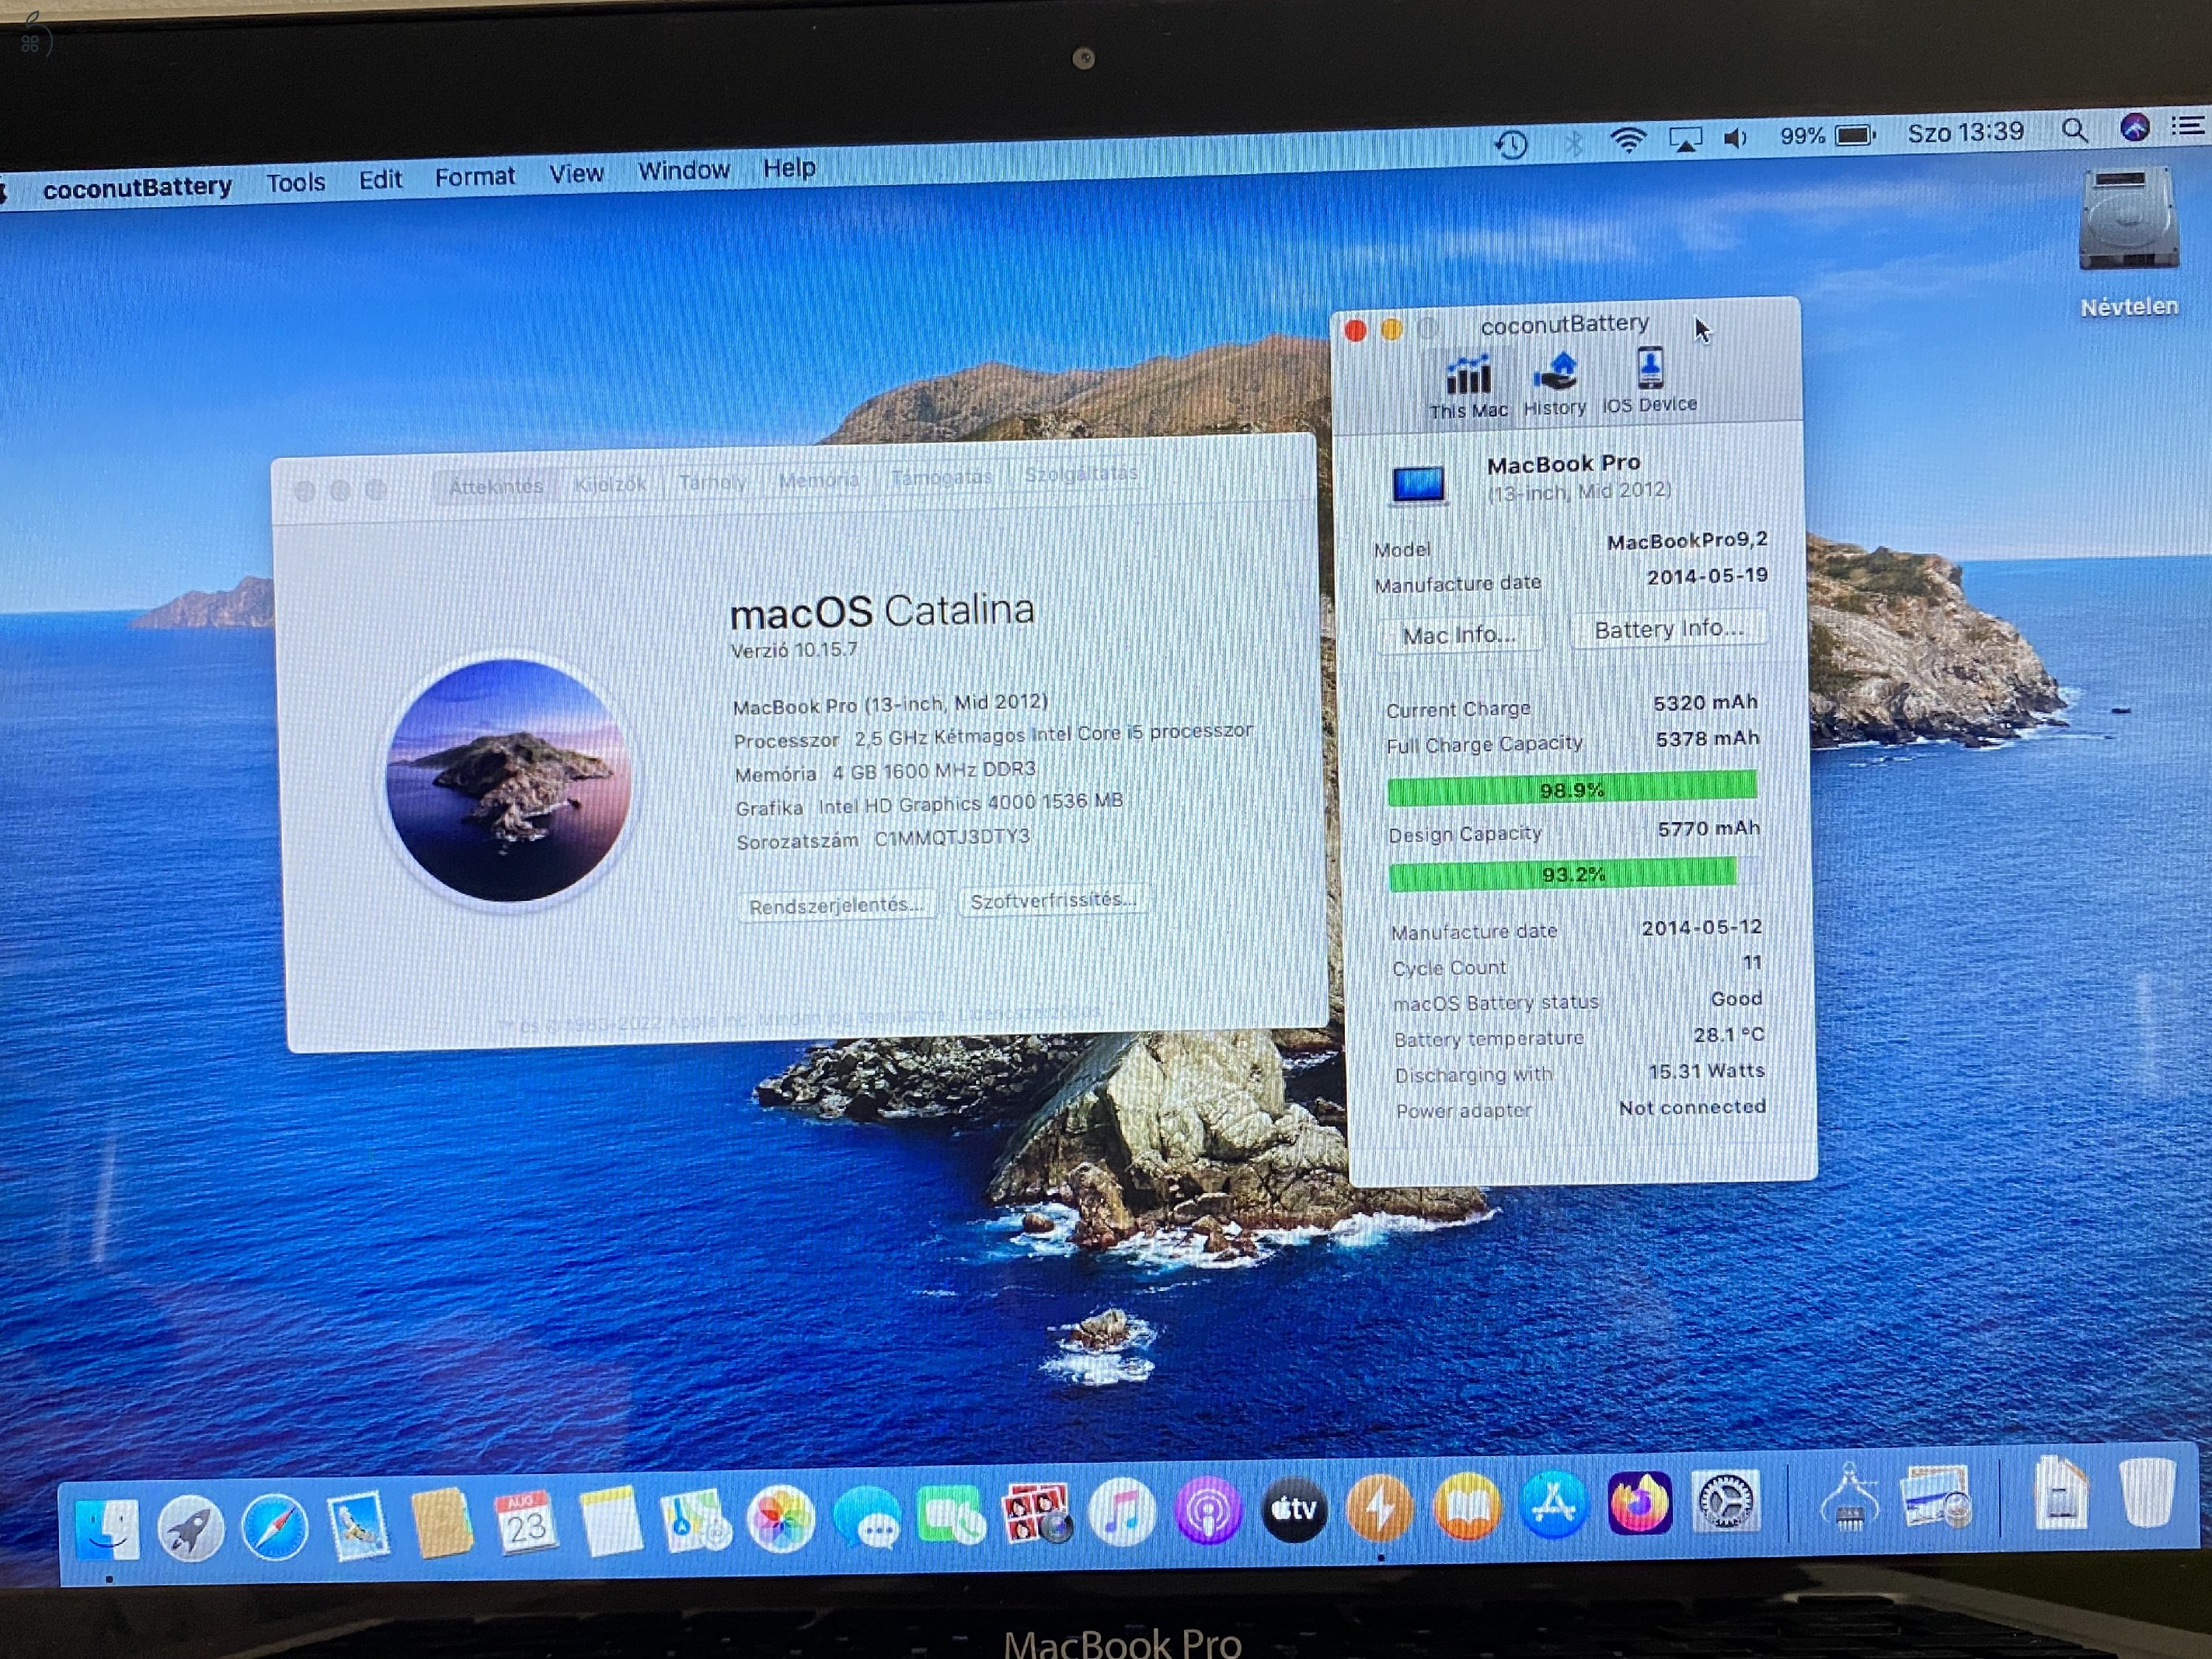The width and height of the screenshot is (2212, 1659).
Task: Select the This Mac toolbar icon
Action: pos(1468,386)
